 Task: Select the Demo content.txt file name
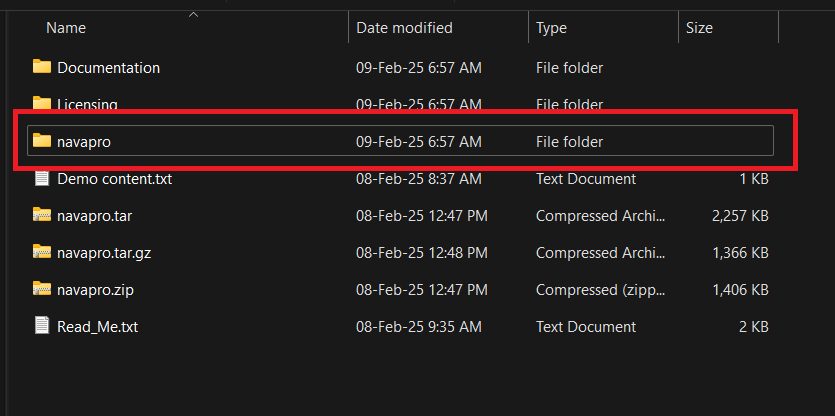coord(115,179)
